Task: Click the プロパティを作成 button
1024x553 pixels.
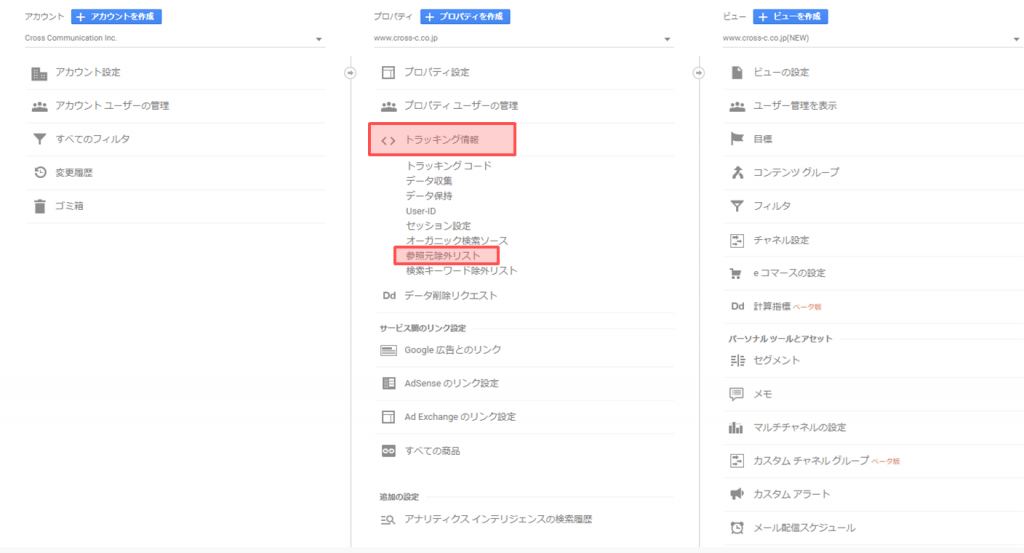Action: click(x=465, y=17)
